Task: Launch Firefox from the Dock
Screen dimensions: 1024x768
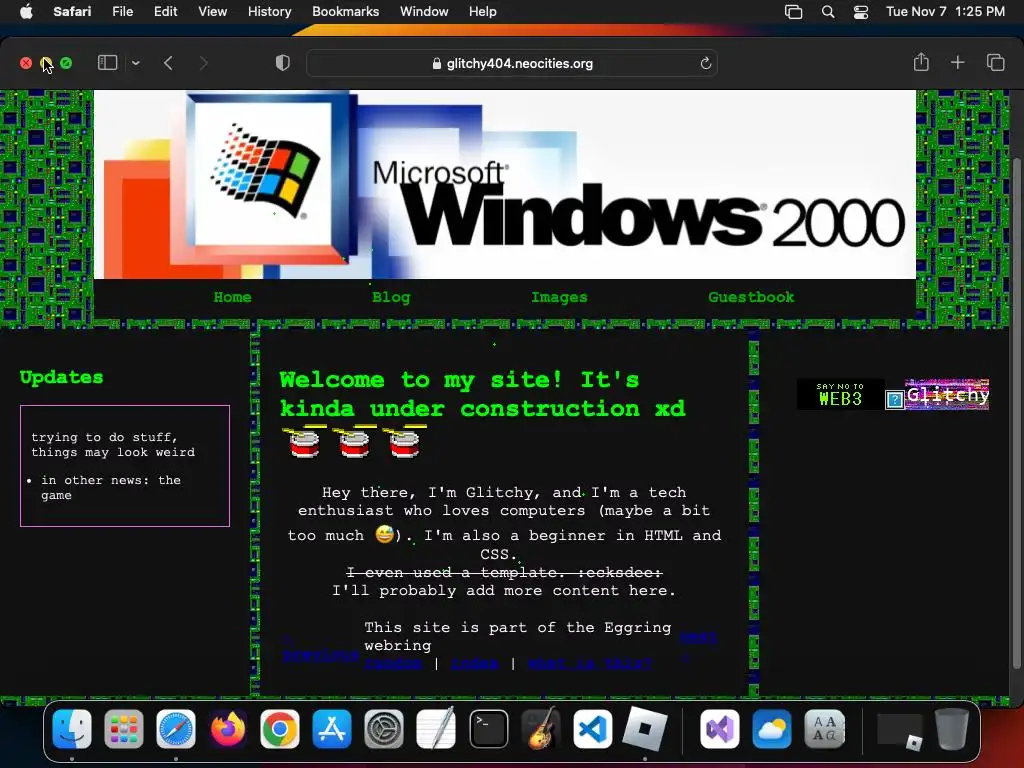Action: [x=227, y=729]
